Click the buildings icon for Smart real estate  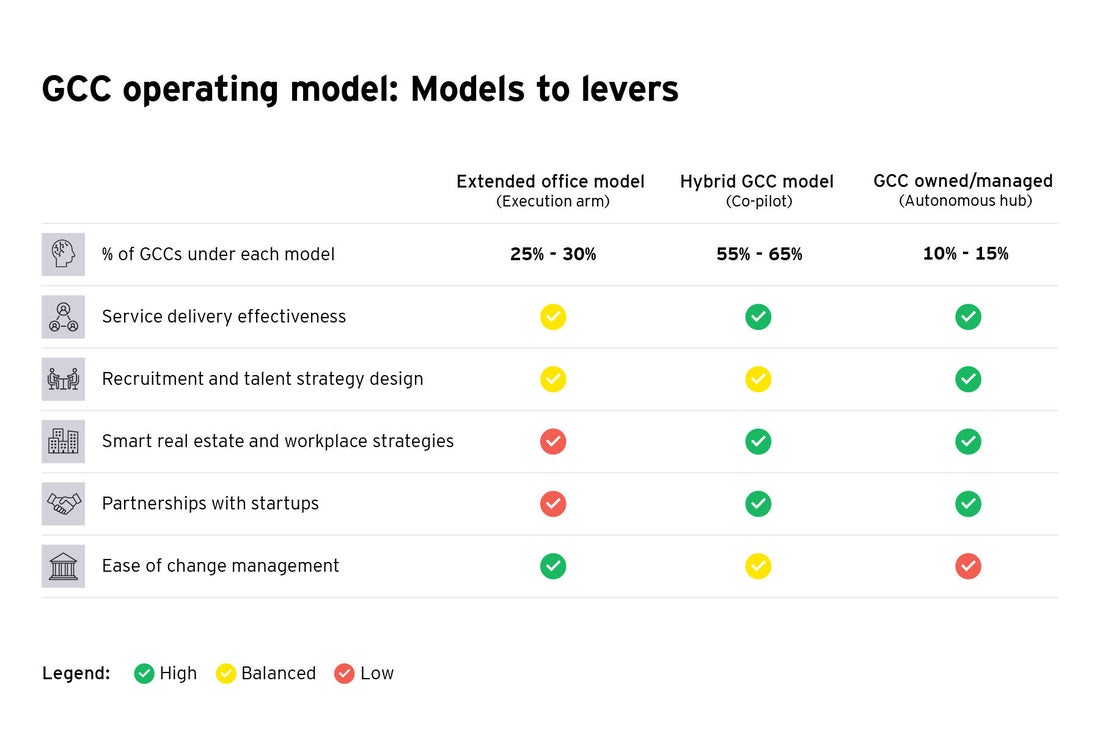(x=63, y=441)
